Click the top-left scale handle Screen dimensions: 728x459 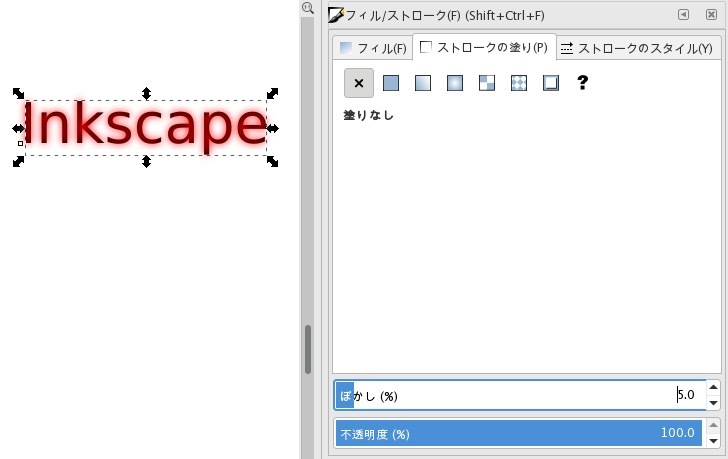coord(18,93)
